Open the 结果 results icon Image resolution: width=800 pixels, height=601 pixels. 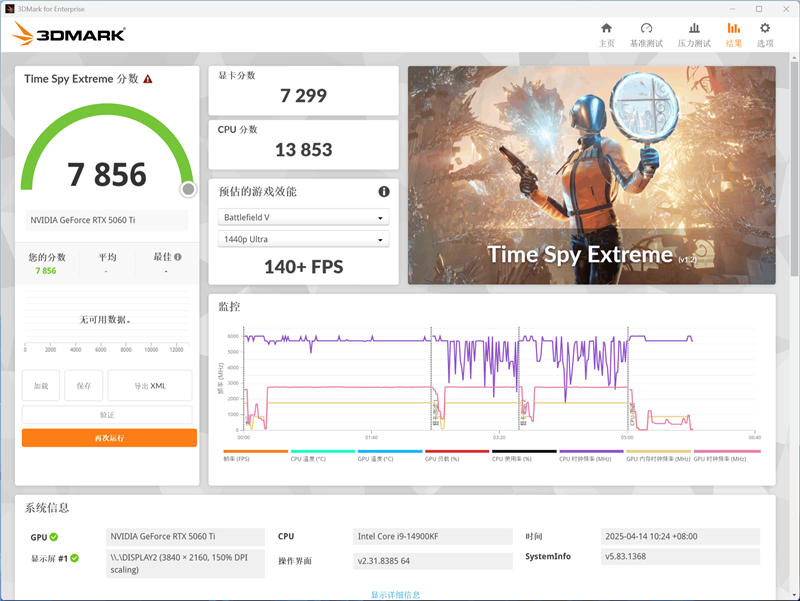coord(733,31)
